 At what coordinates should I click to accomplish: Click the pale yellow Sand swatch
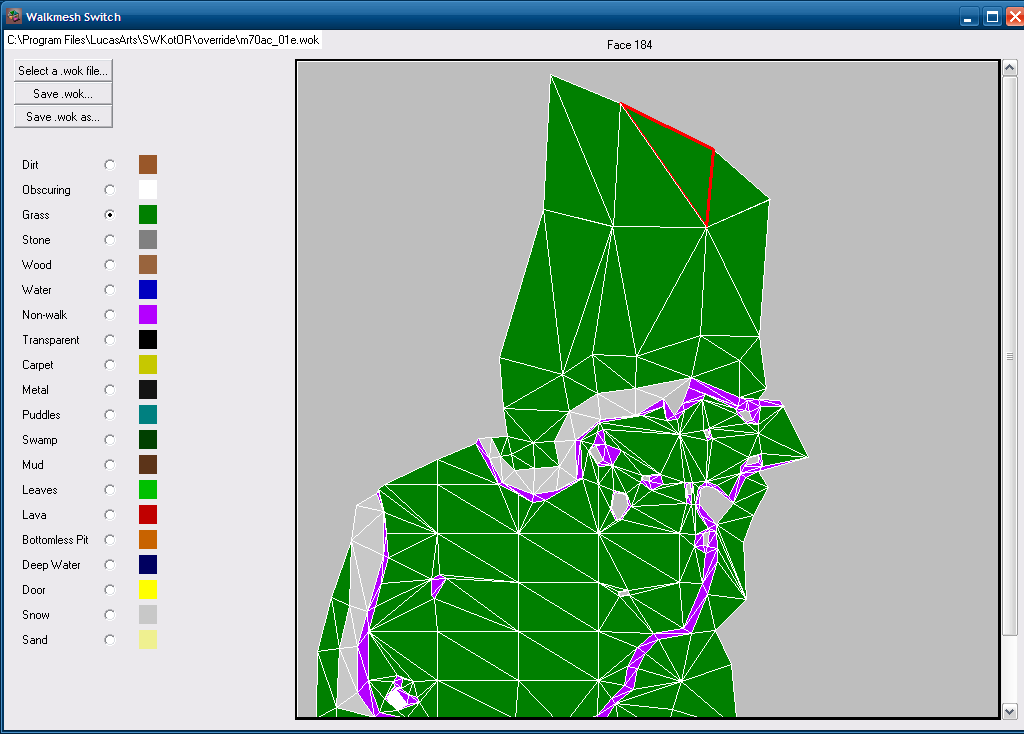148,640
